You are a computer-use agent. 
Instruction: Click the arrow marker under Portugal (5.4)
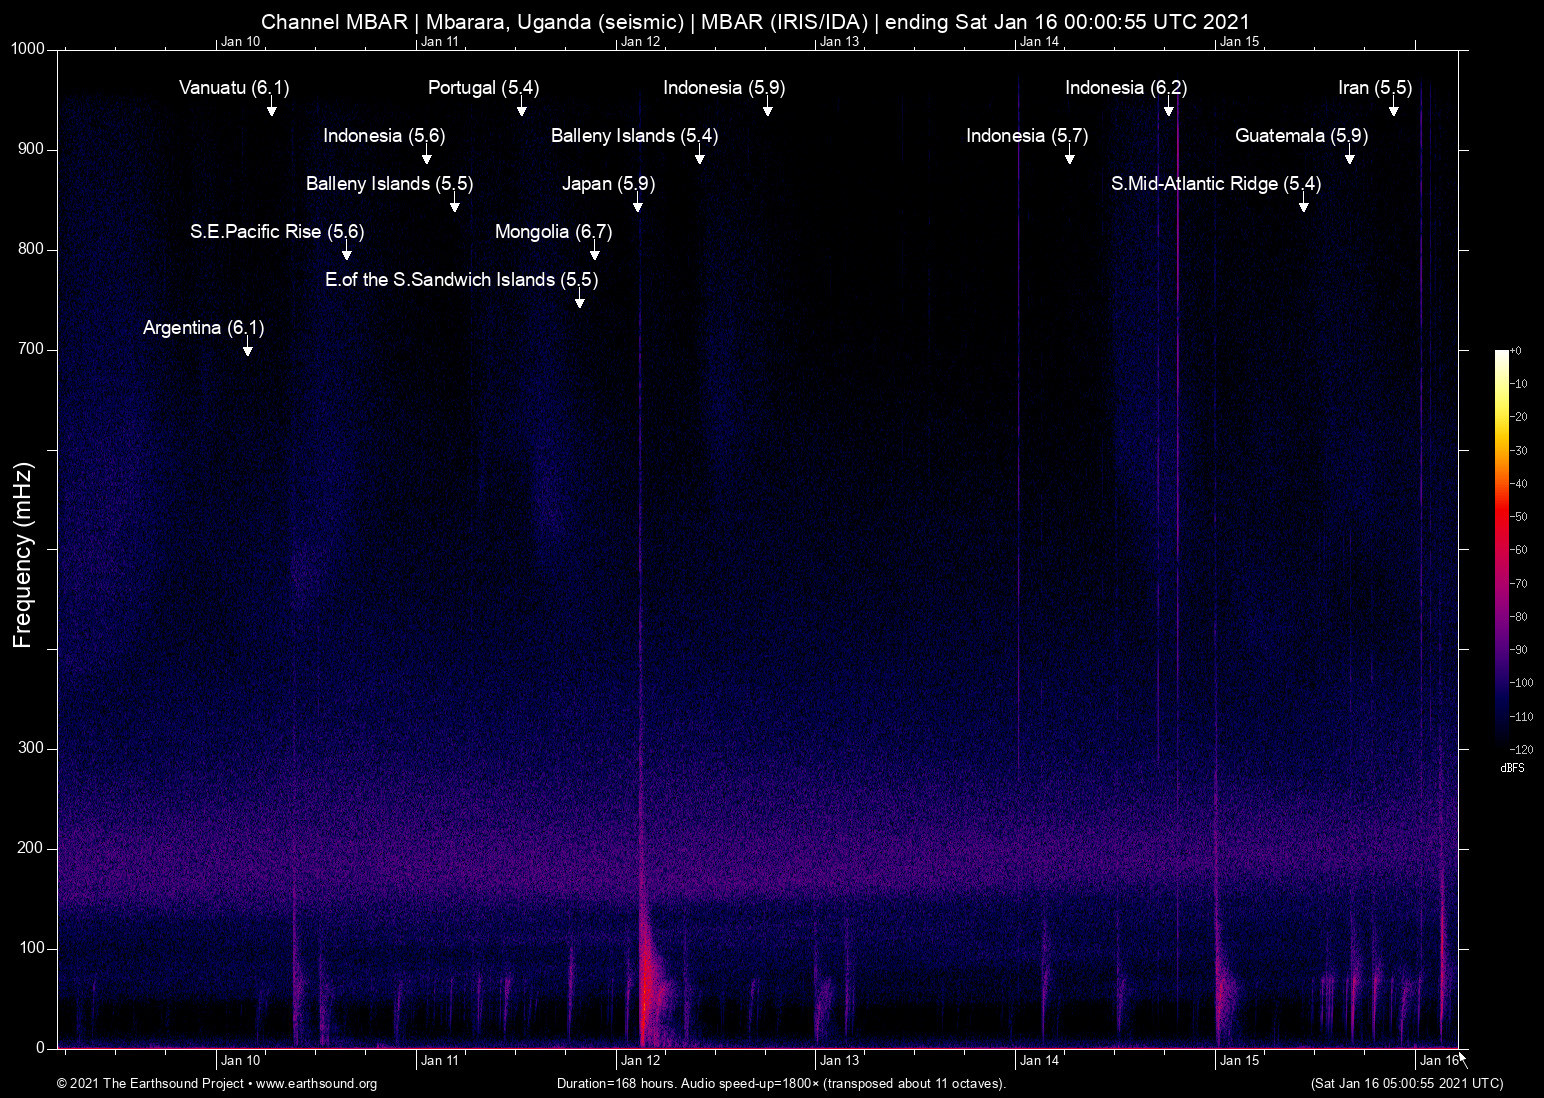click(x=521, y=107)
